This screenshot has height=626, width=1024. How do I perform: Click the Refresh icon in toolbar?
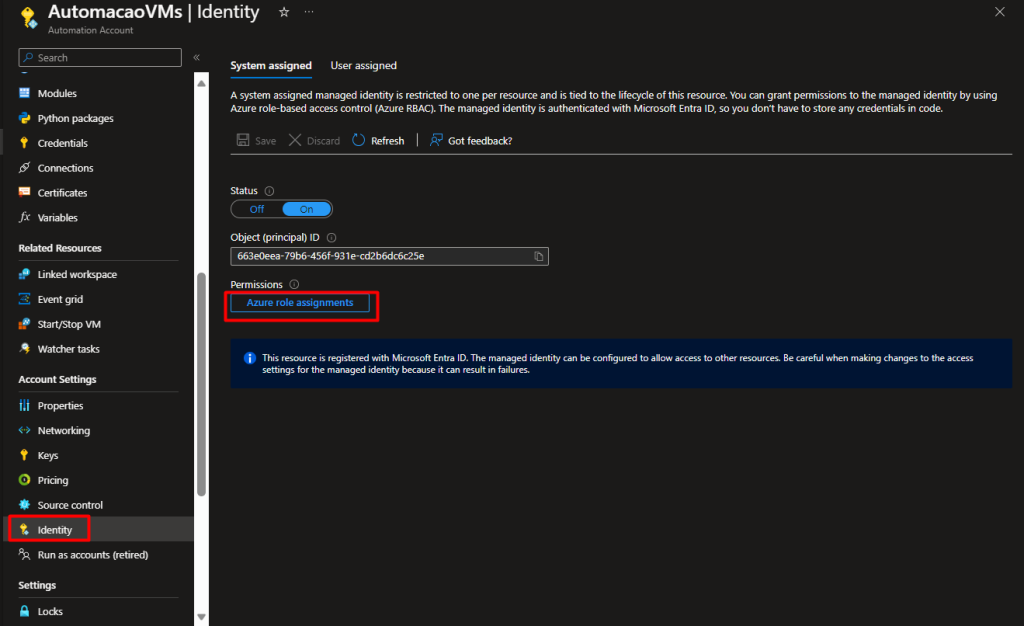click(x=360, y=141)
